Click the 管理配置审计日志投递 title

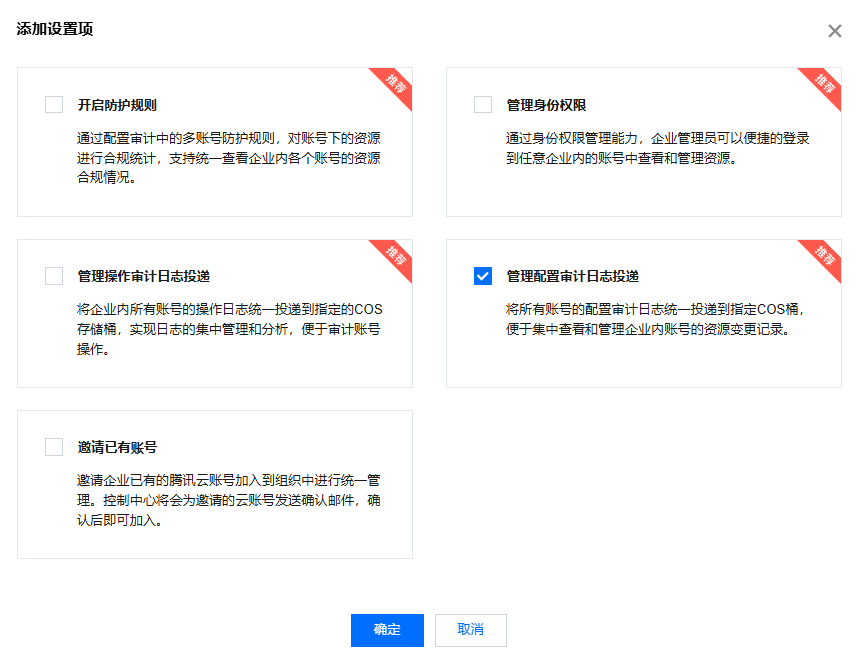573,277
